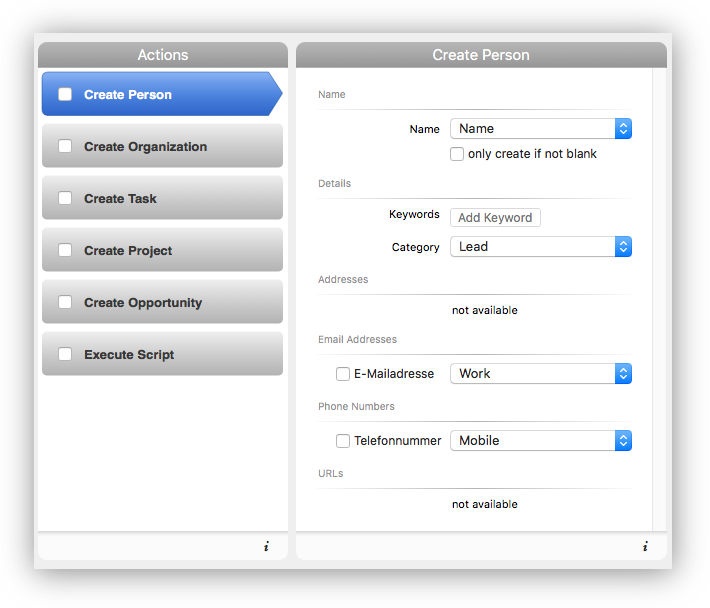
Task: Select the Execute Script action row
Action: (162, 354)
